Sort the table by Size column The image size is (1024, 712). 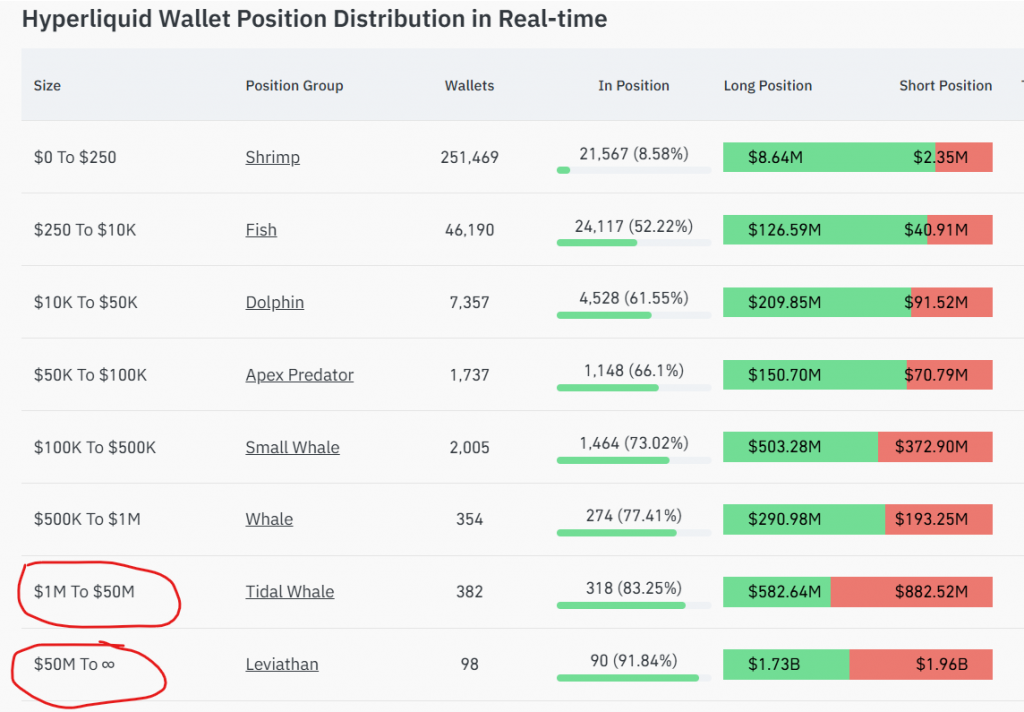pos(47,86)
